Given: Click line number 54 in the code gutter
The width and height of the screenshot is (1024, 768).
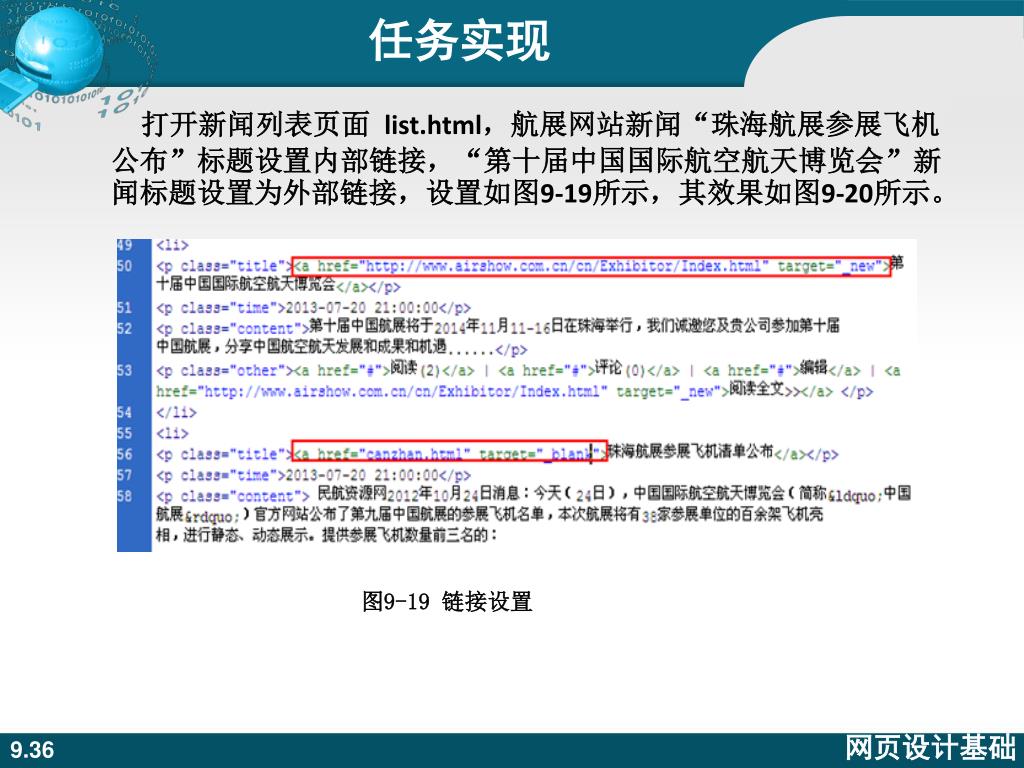Looking at the screenshot, I should click(x=125, y=412).
